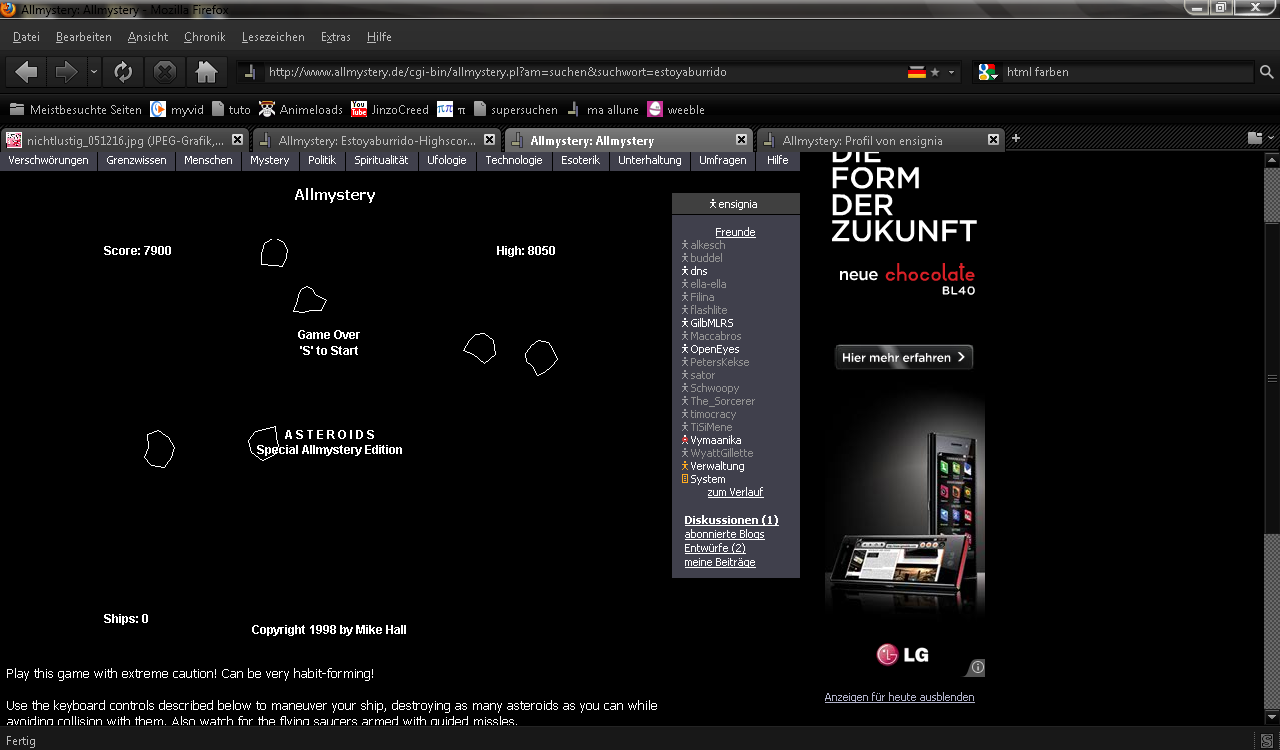Click the Stop loading button
Screen dimensions: 1280x750
(164, 72)
